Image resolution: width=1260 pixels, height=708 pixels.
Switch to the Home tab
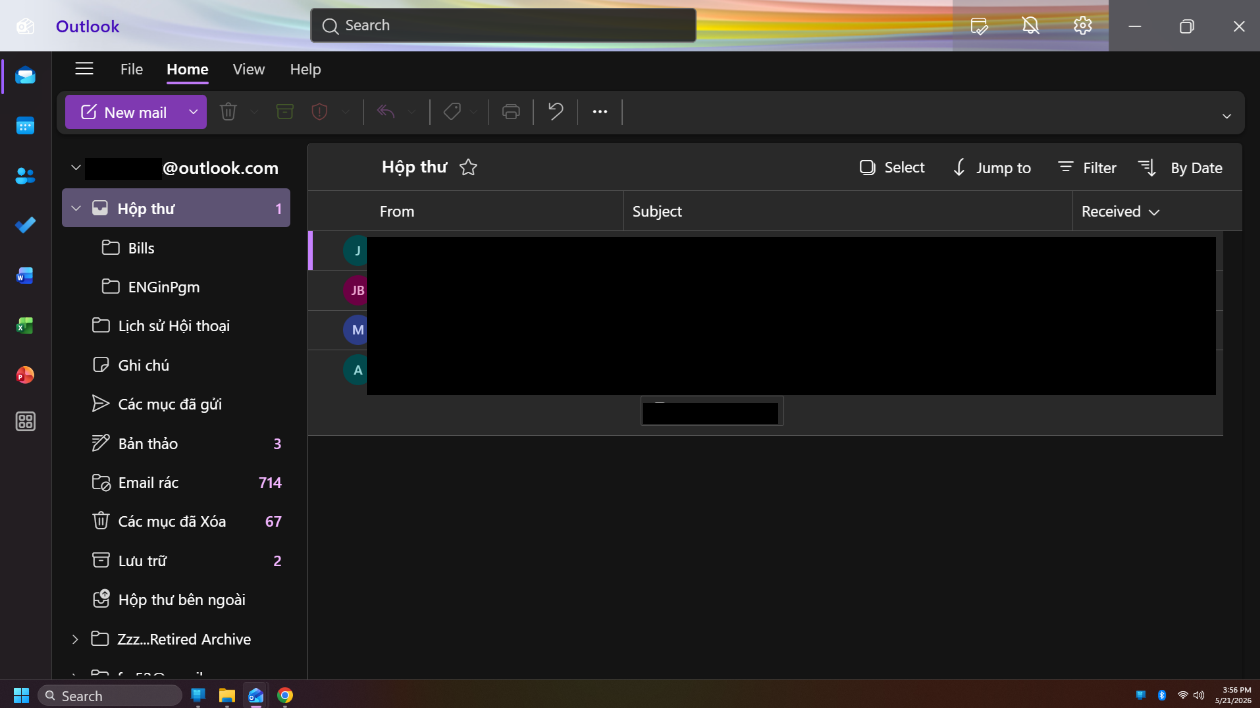(187, 69)
